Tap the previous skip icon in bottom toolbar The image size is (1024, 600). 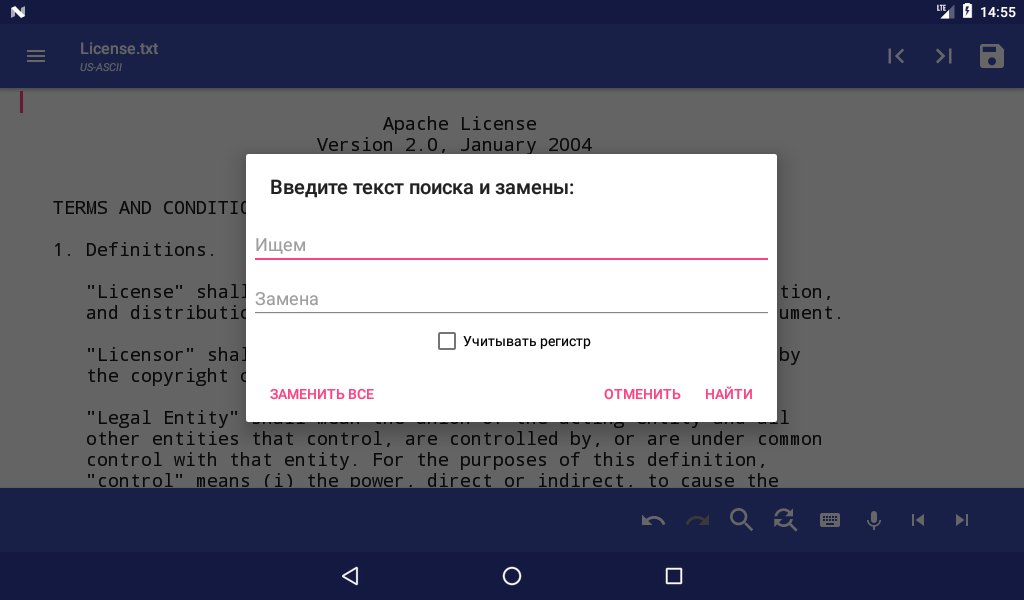click(918, 520)
